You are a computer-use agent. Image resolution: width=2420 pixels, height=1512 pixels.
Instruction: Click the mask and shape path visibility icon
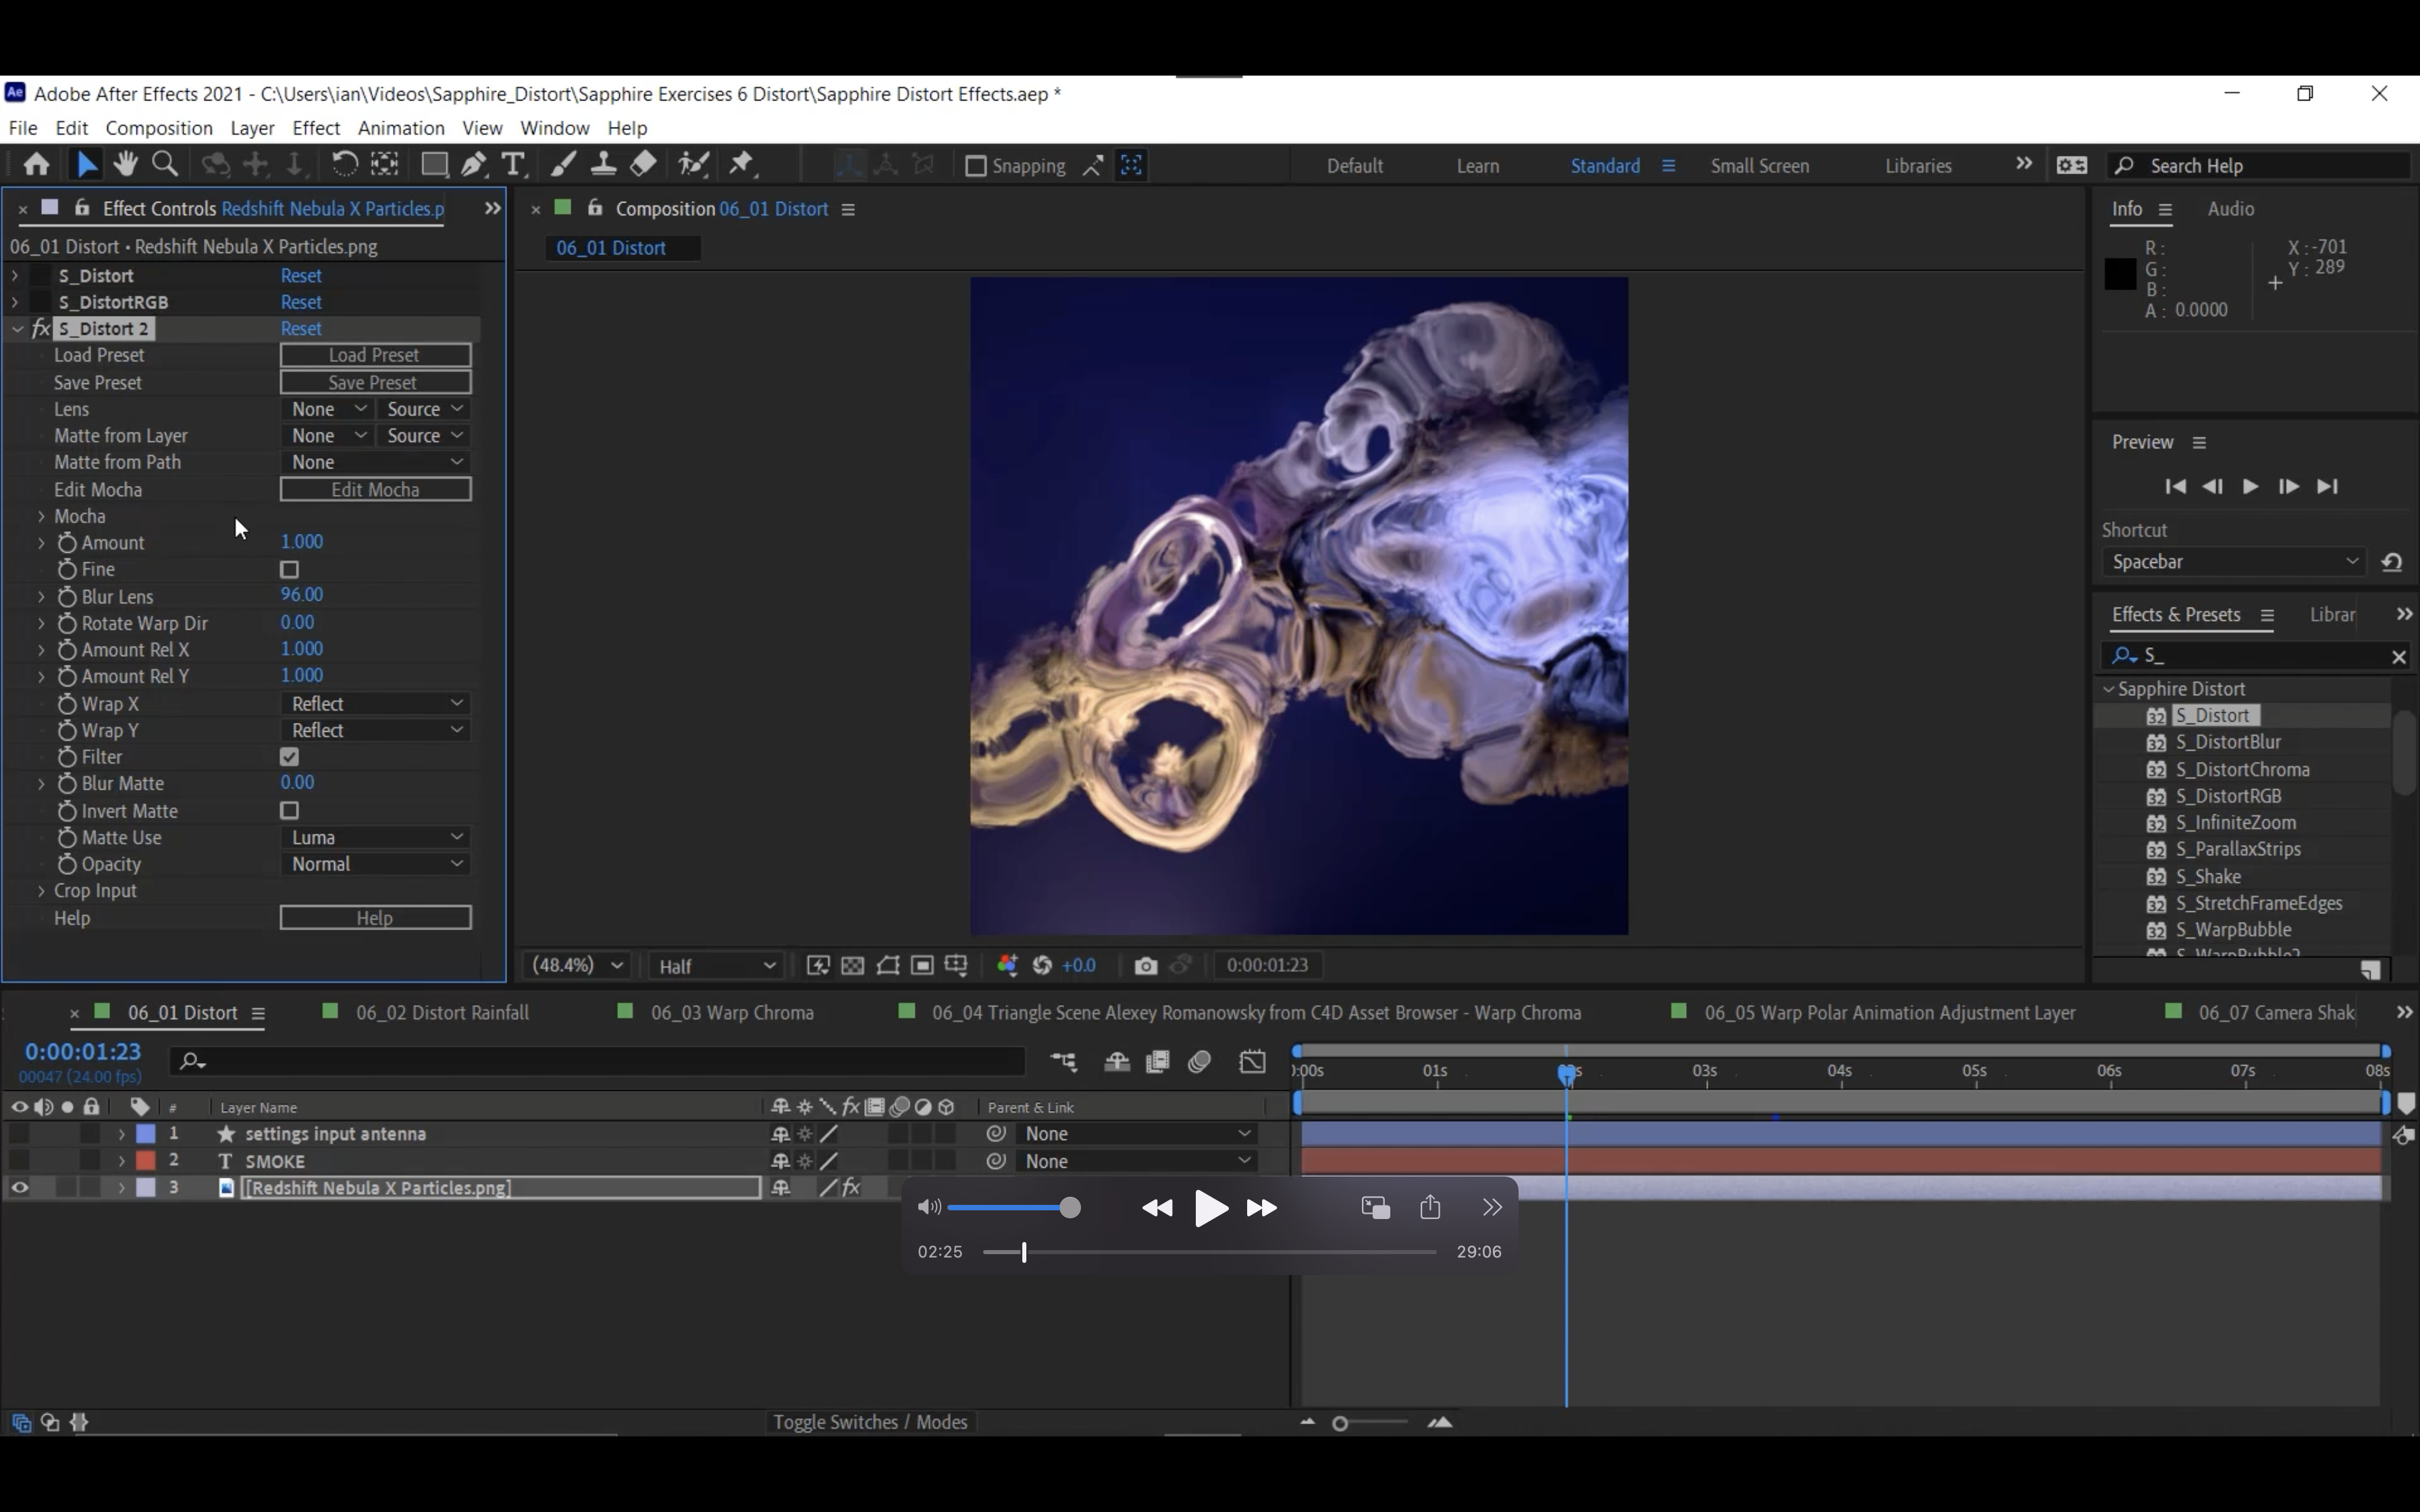[888, 966]
